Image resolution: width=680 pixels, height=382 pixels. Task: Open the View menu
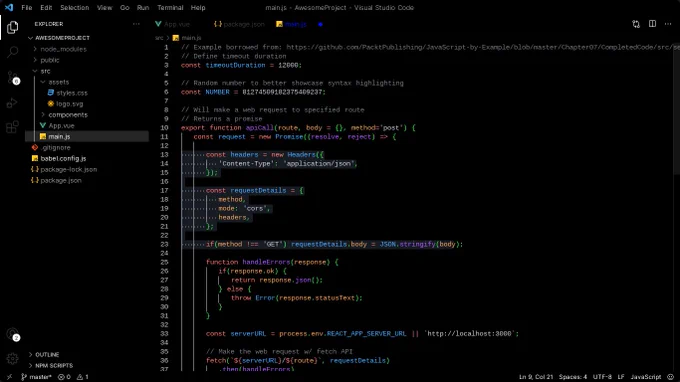[x=105, y=7]
